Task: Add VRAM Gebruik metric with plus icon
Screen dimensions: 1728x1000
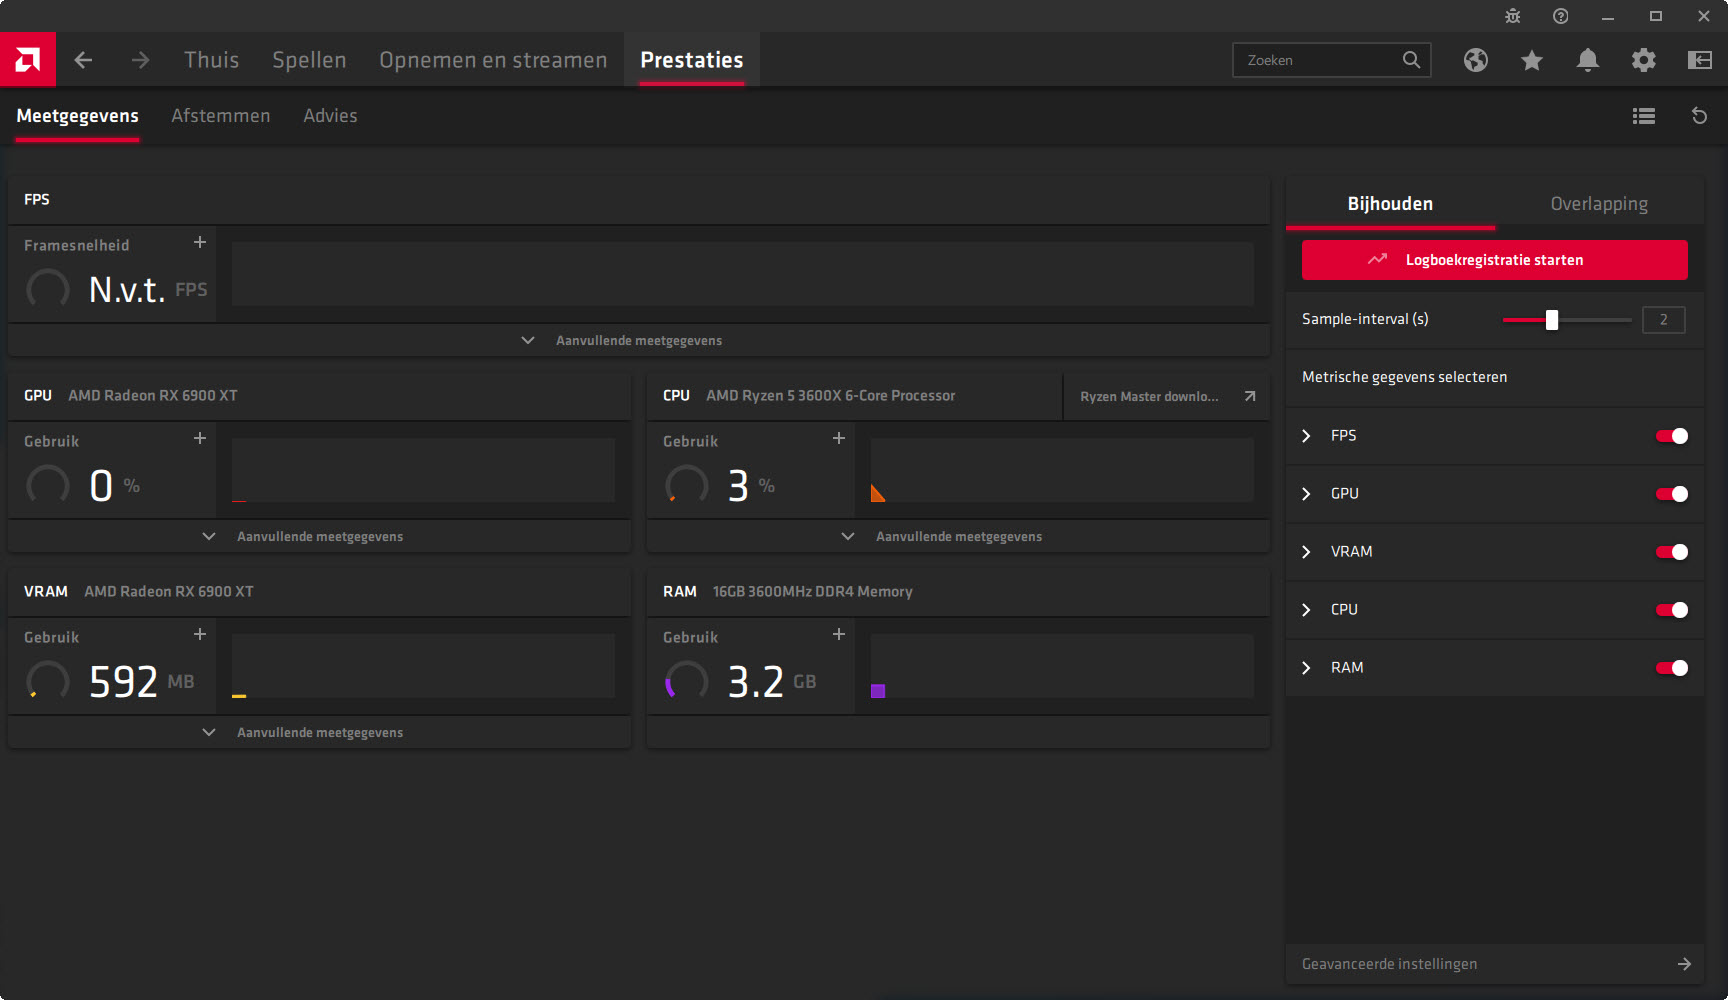Action: point(200,634)
